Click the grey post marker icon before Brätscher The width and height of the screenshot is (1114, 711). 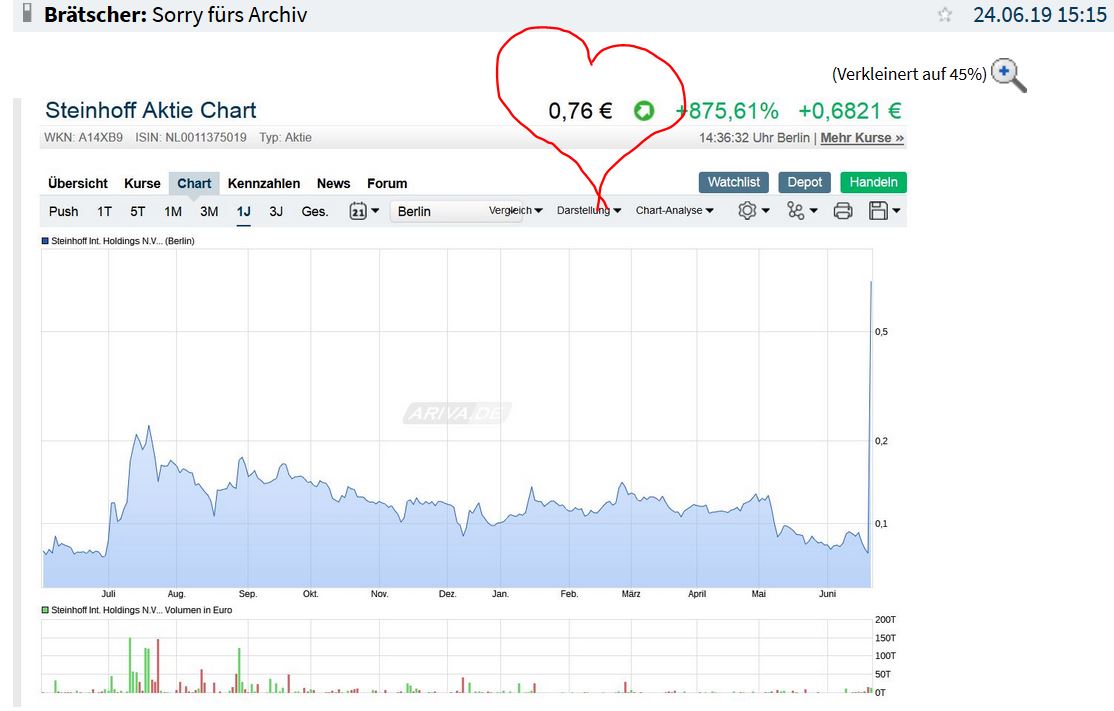pos(27,13)
